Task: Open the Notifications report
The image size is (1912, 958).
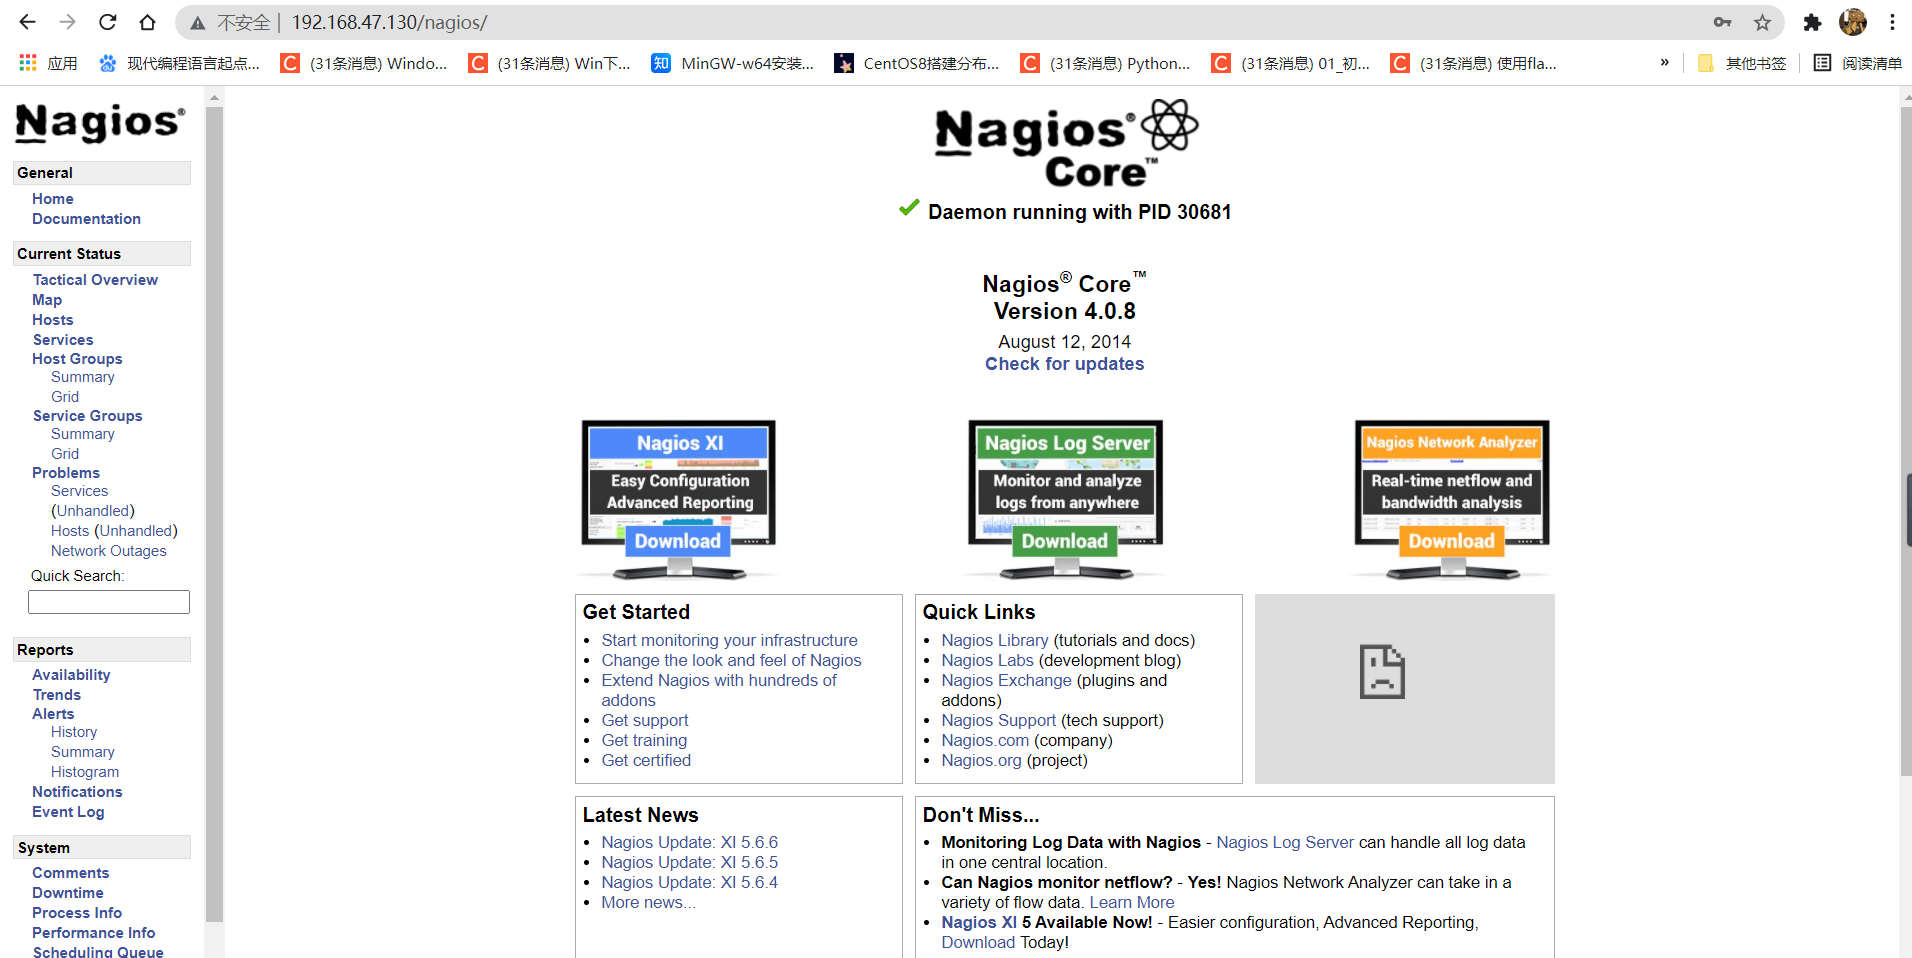Action: point(77,792)
